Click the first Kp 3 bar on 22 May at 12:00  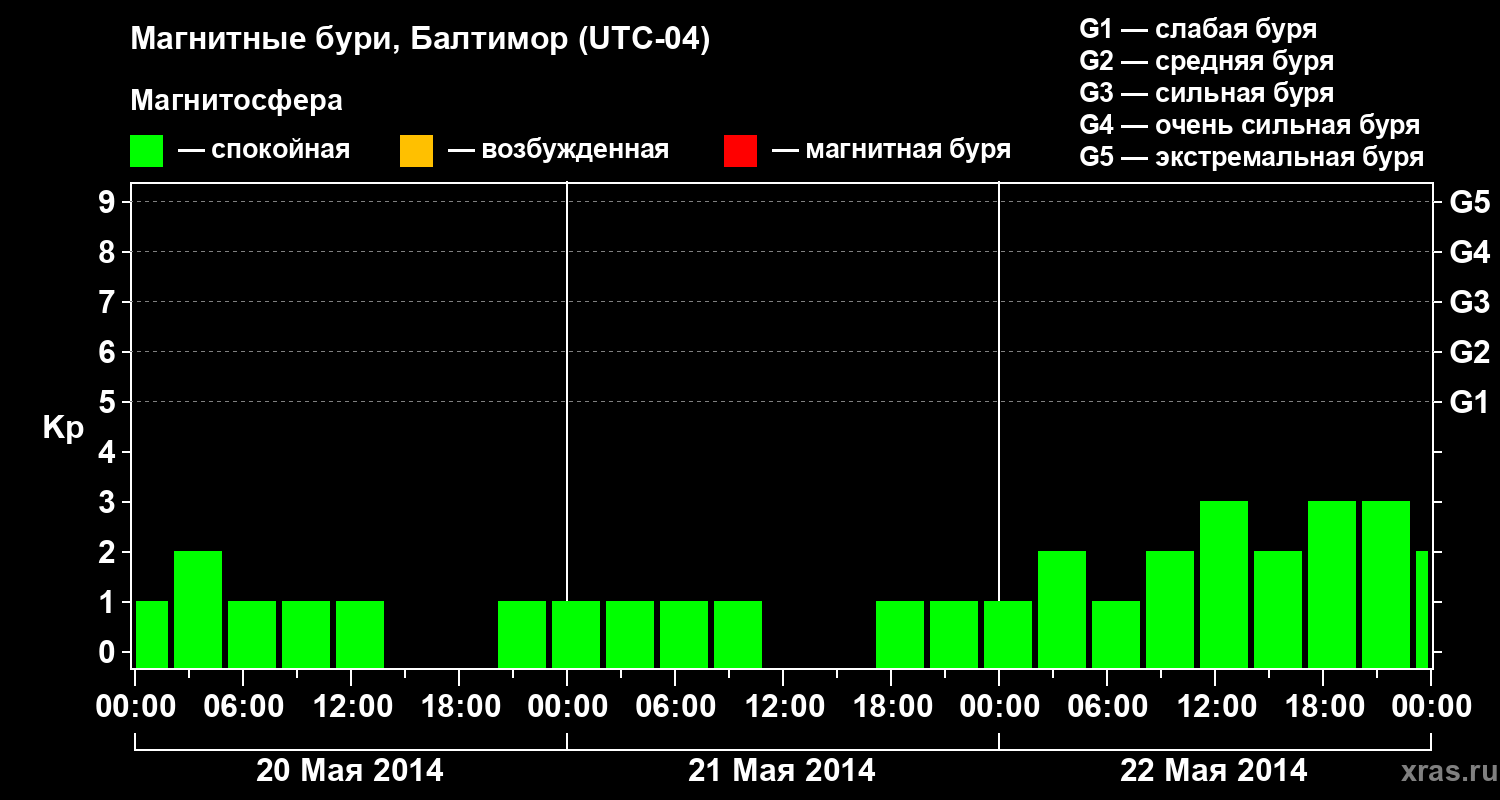point(1224,584)
